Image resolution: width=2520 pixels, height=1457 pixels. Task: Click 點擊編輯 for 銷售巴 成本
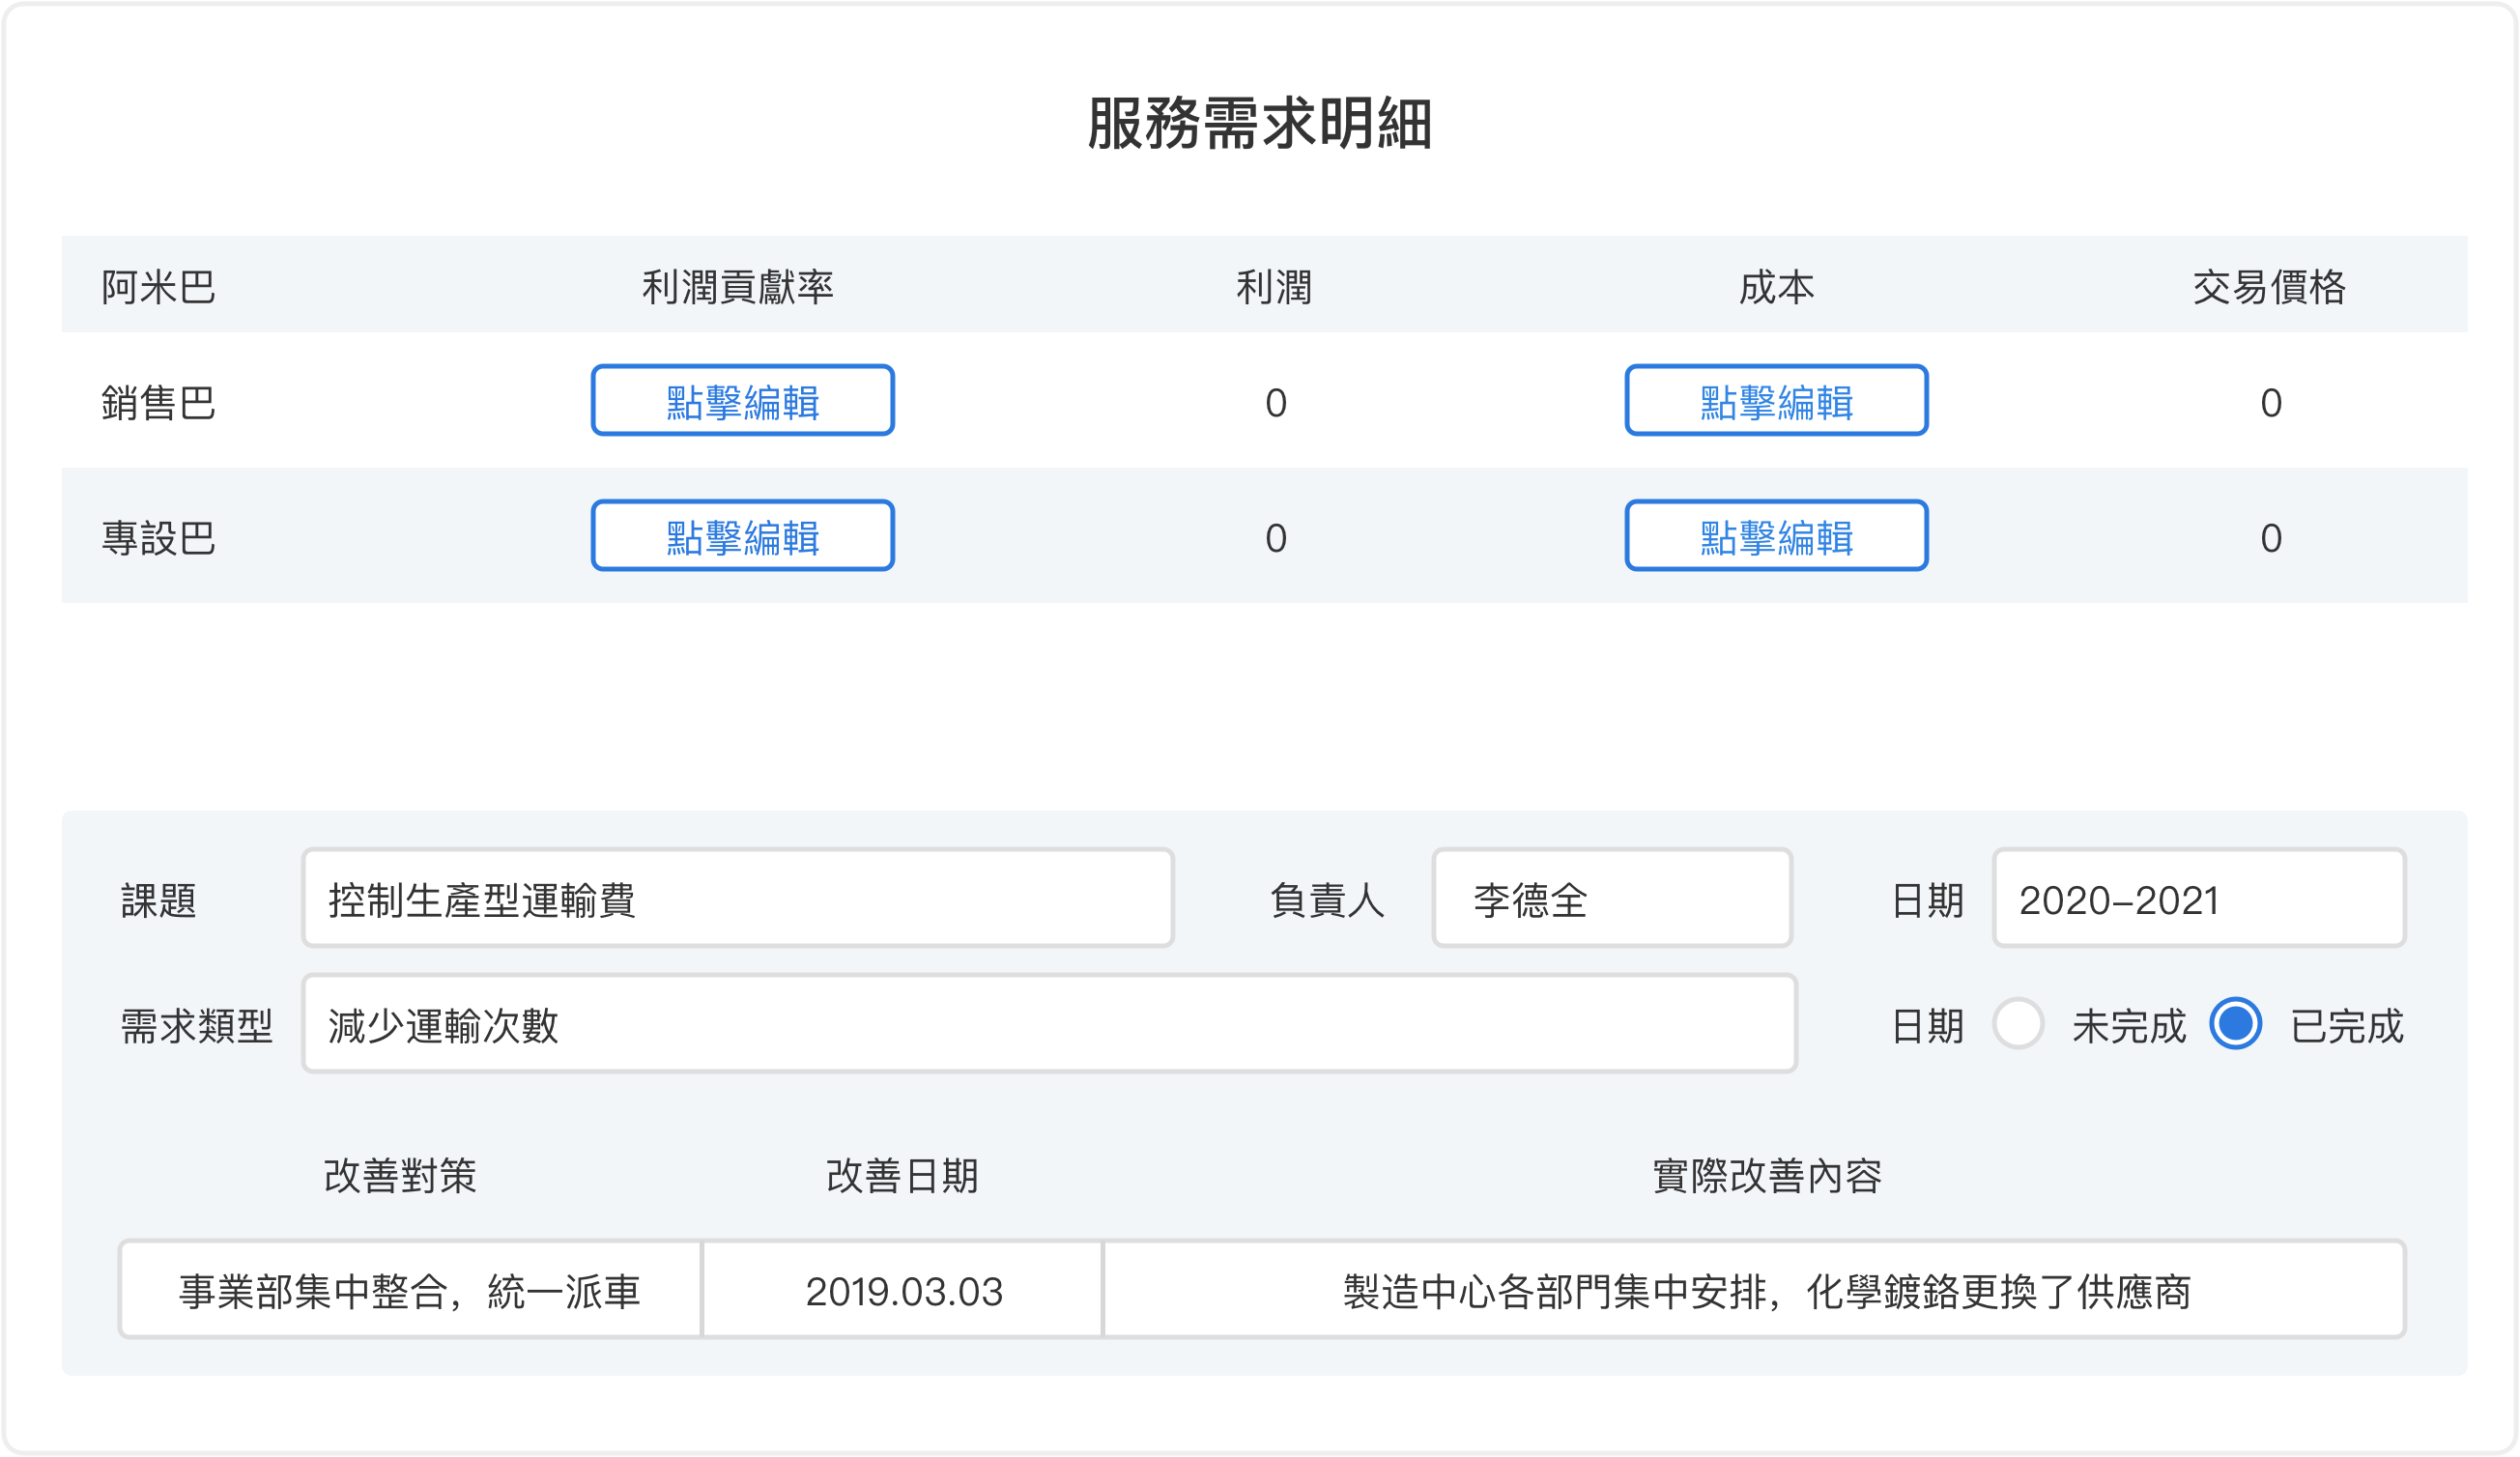click(x=1776, y=400)
